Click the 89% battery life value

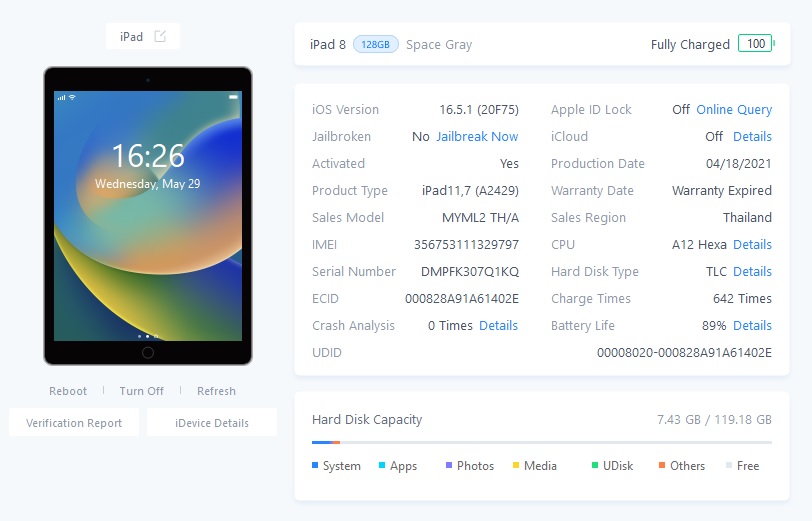(714, 326)
